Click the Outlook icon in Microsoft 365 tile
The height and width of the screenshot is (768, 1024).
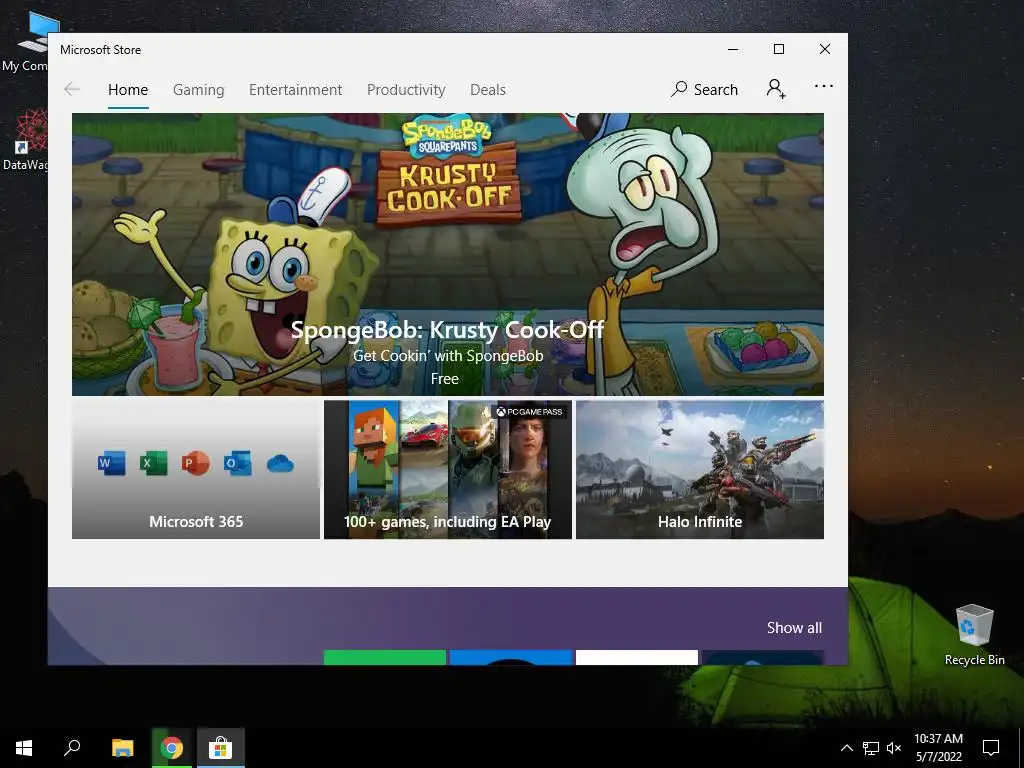(237, 463)
